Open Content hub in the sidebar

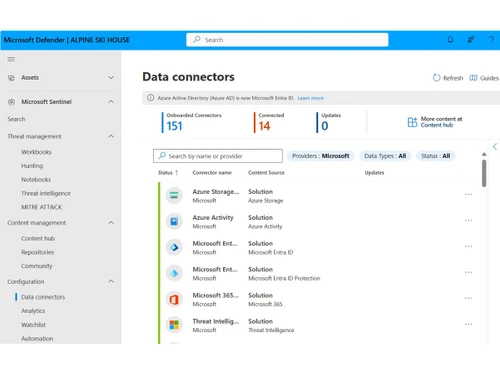coord(38,238)
